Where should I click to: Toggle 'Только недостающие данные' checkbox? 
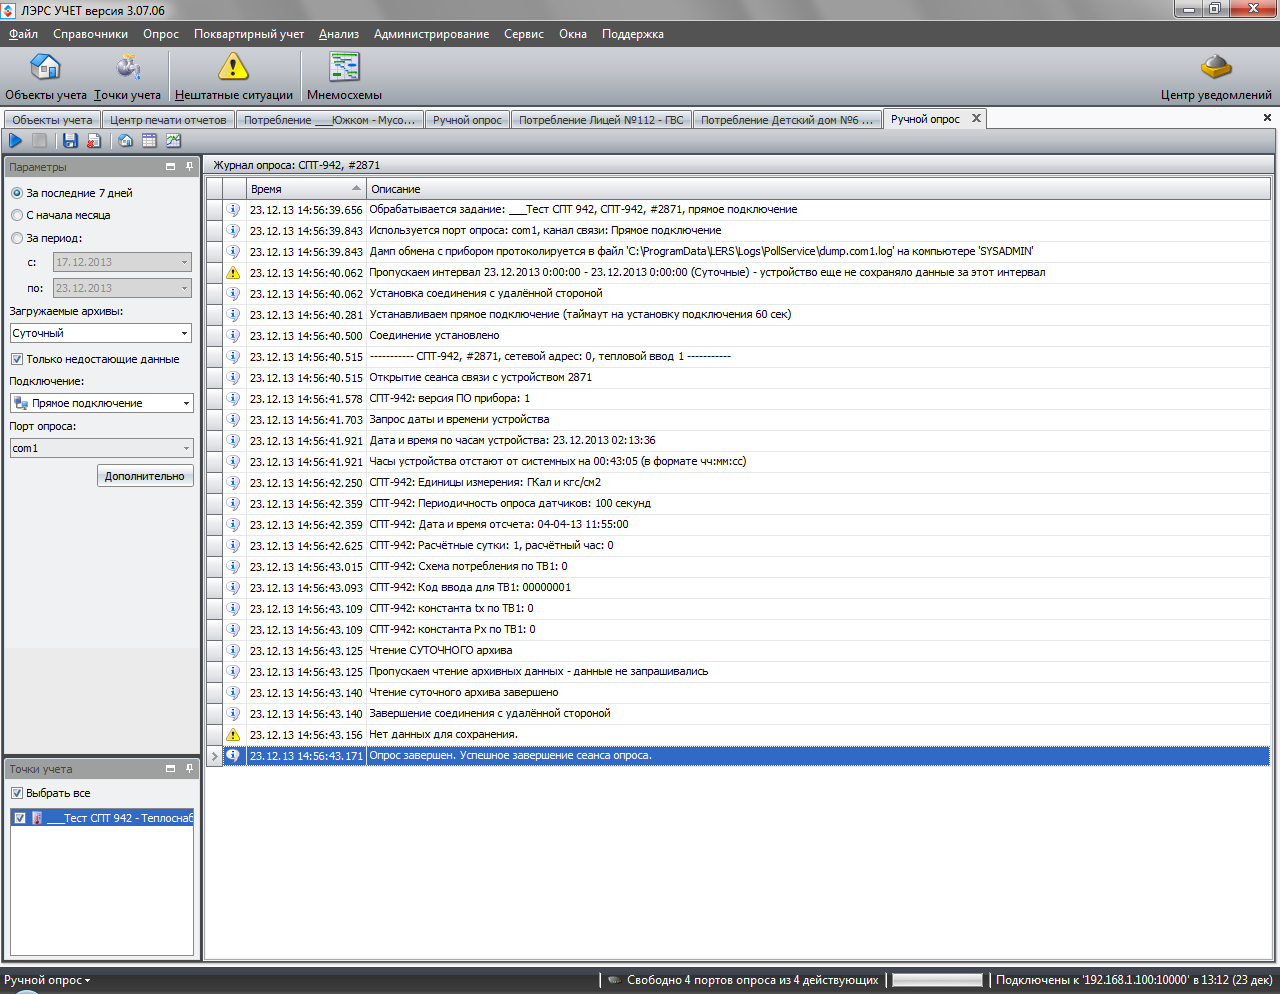pos(17,359)
